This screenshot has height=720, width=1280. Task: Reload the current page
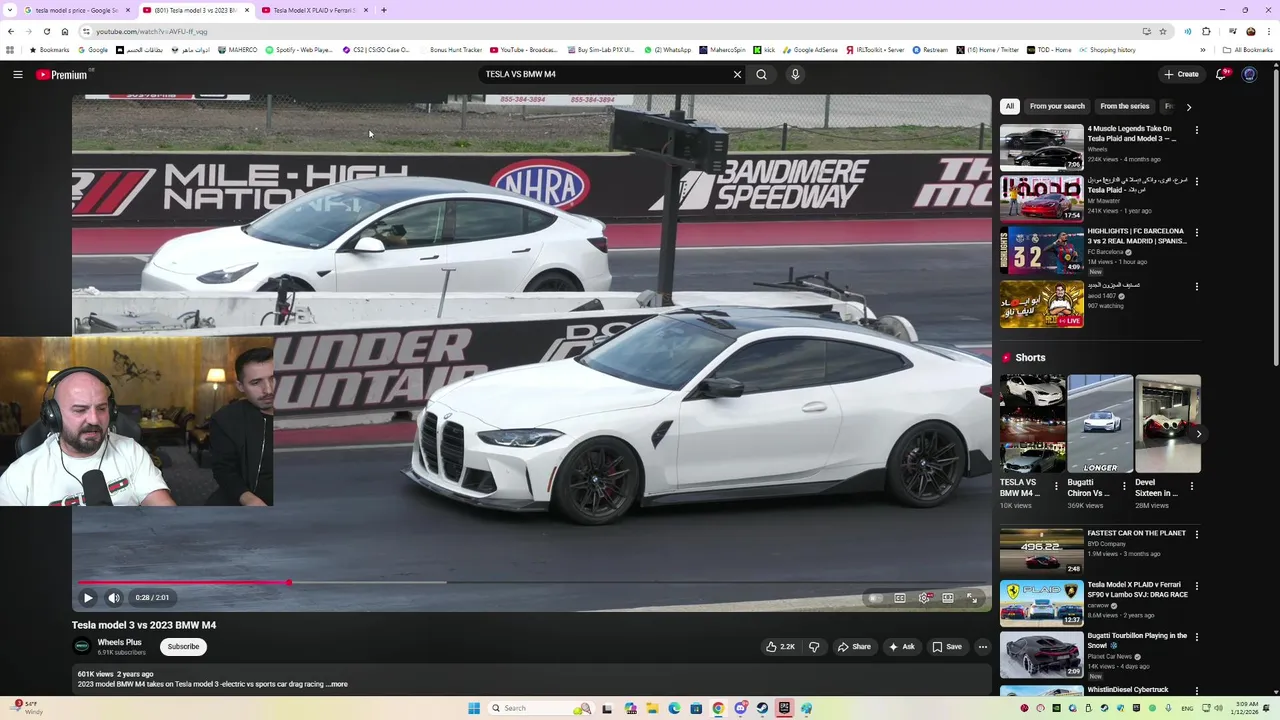[x=46, y=31]
